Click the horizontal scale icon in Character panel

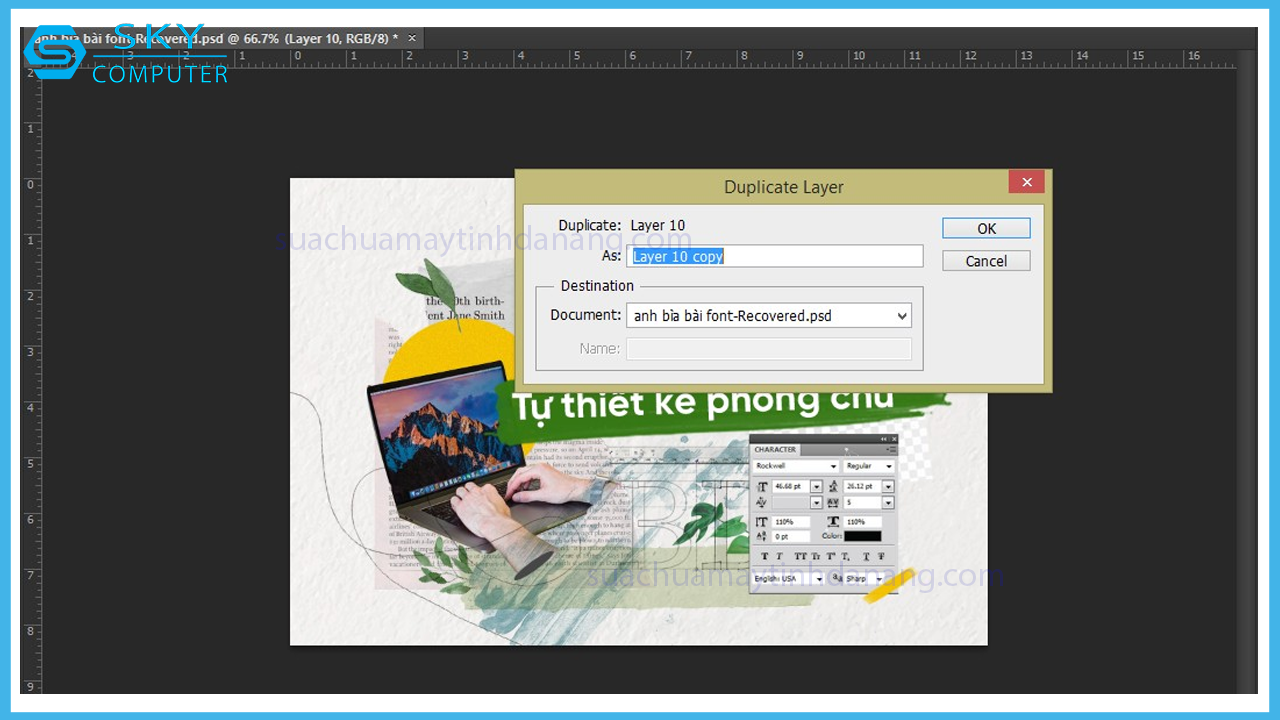834,522
